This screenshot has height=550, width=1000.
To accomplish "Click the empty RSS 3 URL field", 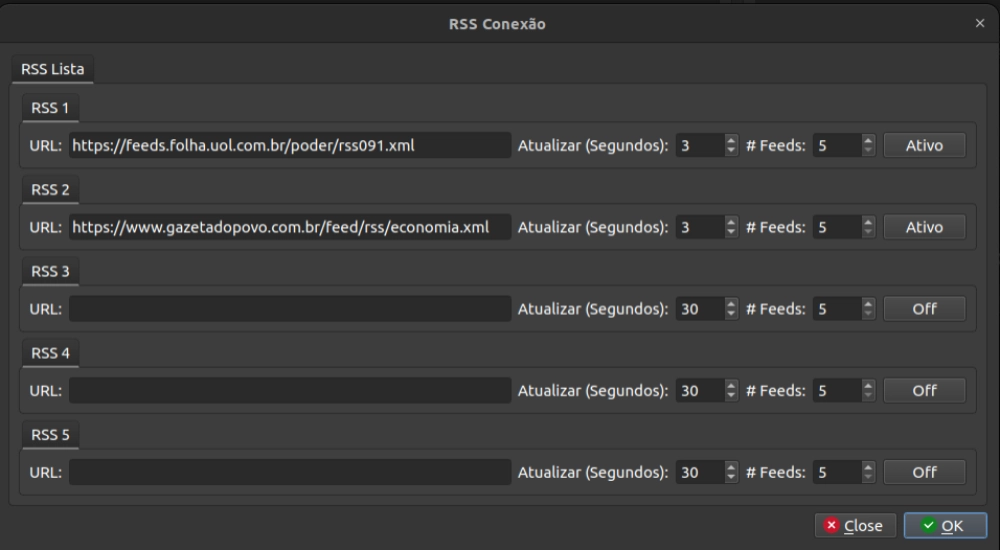I will tap(289, 309).
